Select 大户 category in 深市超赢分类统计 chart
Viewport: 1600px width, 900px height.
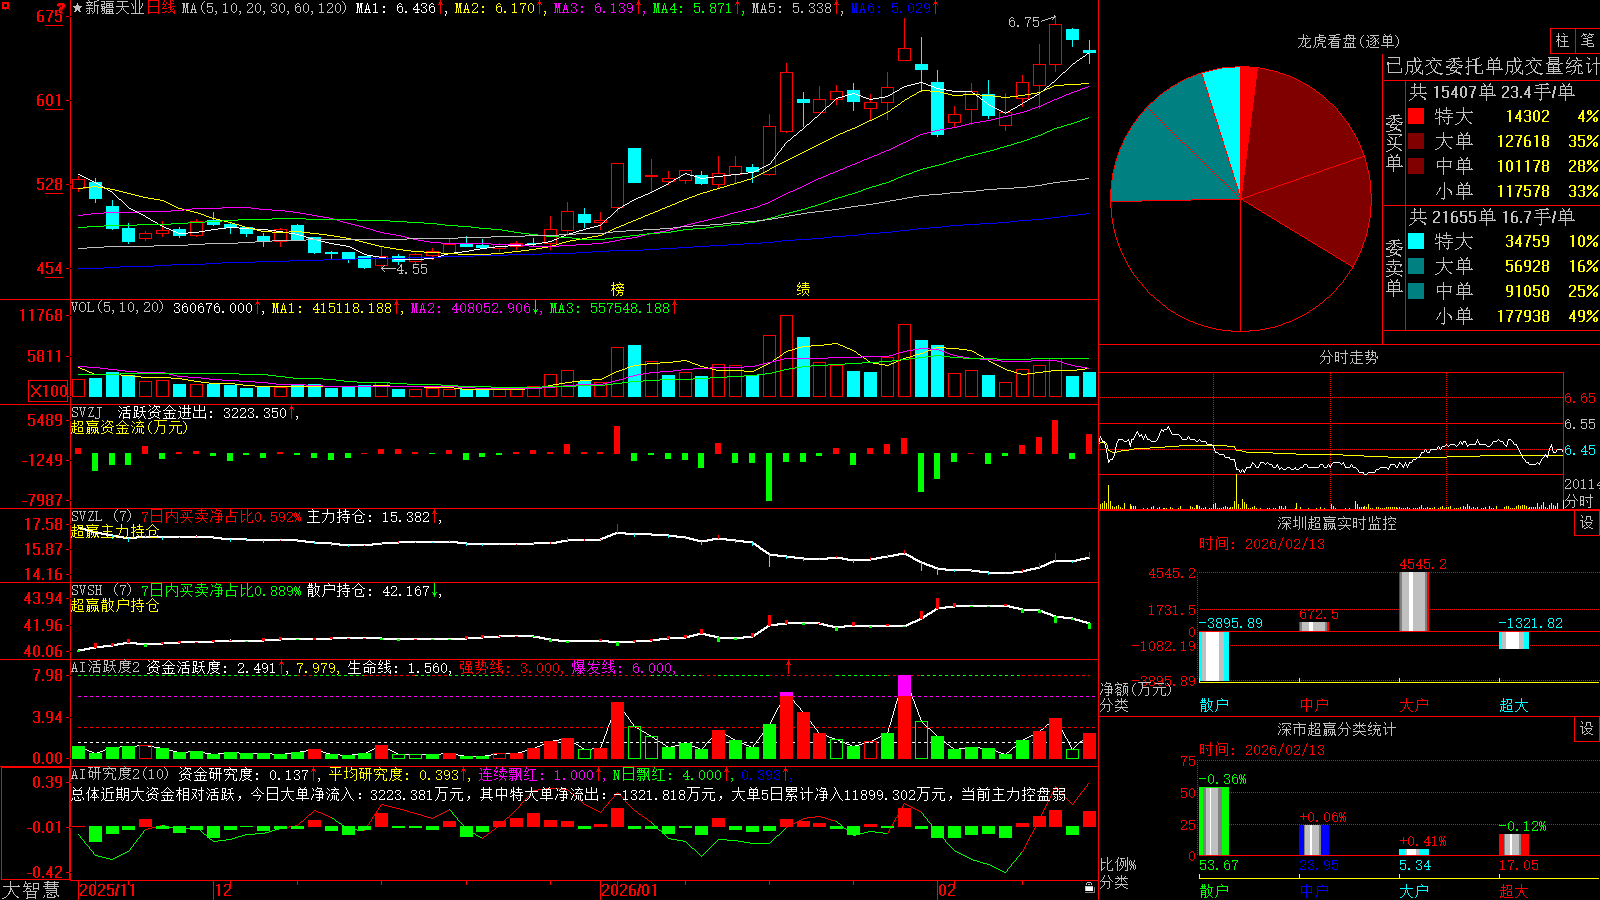pyautogui.click(x=1414, y=890)
